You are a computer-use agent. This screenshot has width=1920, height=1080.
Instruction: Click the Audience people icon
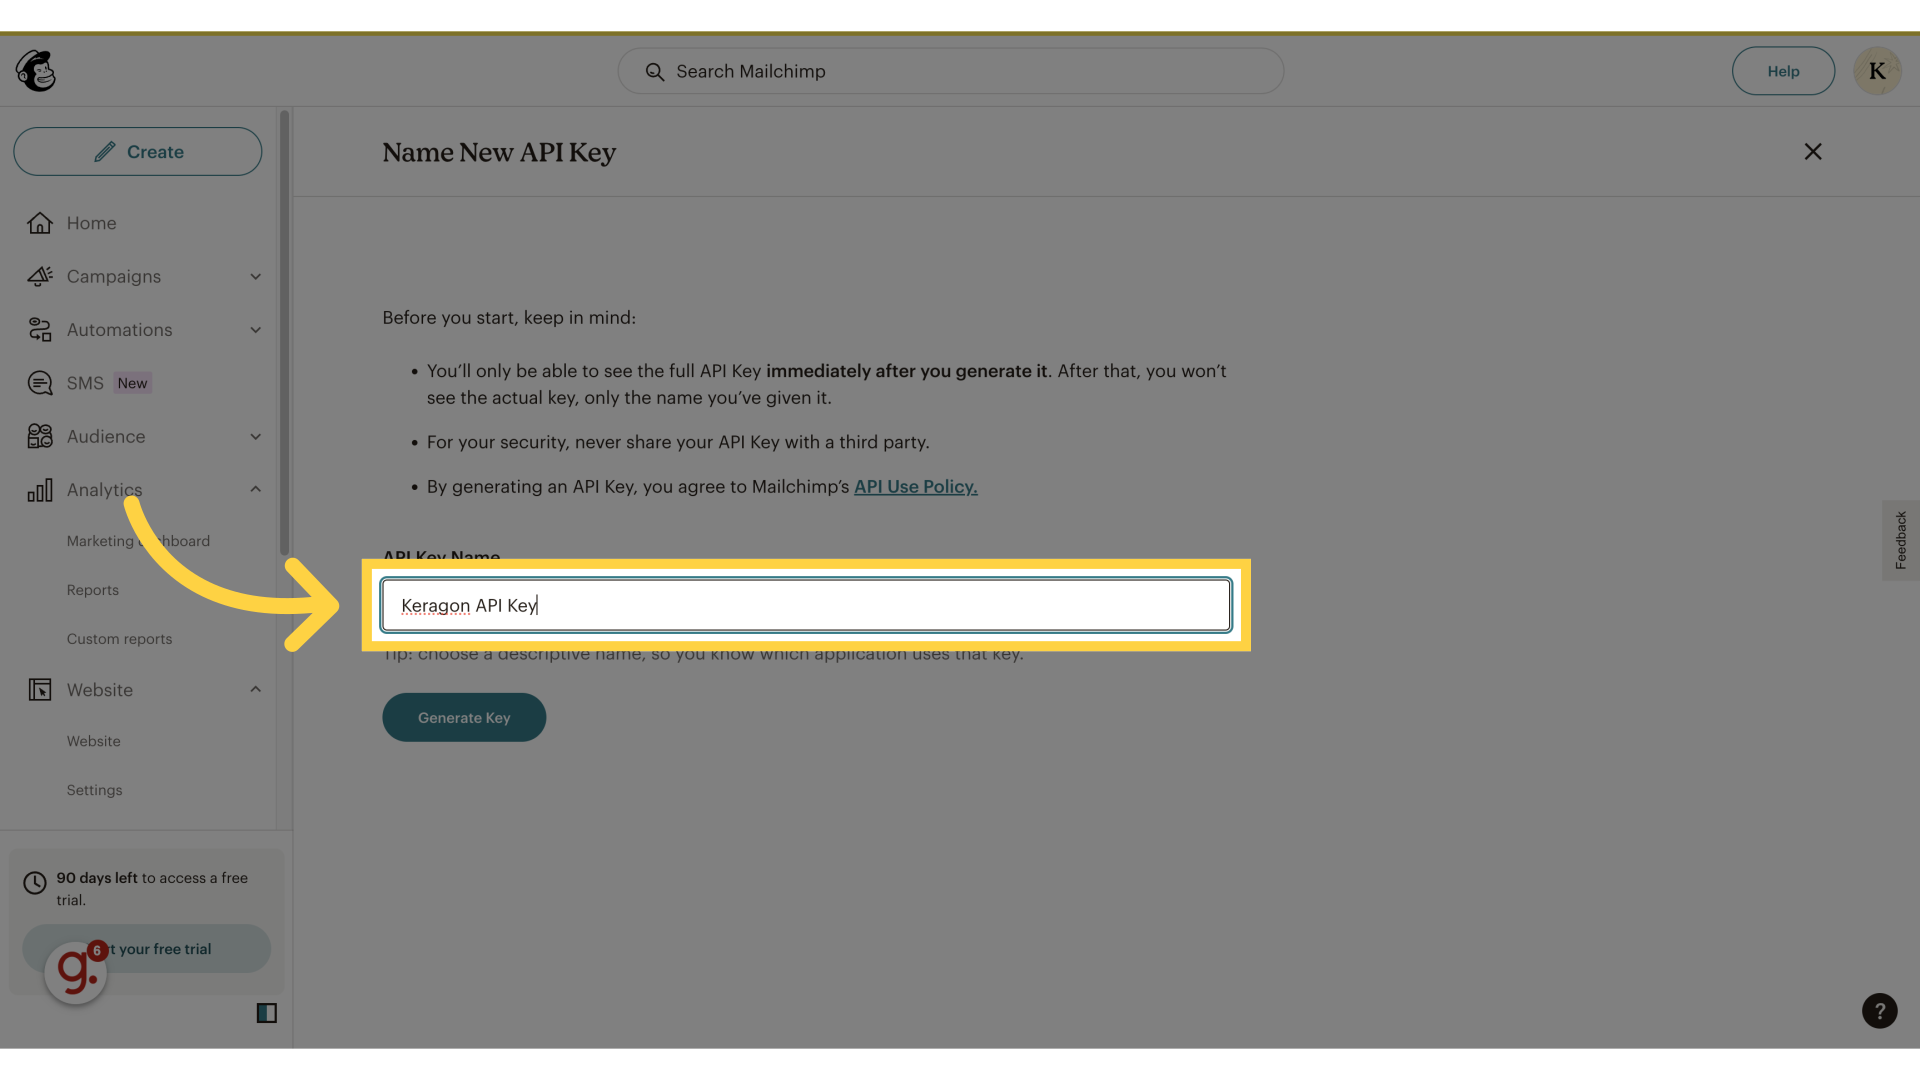point(40,436)
